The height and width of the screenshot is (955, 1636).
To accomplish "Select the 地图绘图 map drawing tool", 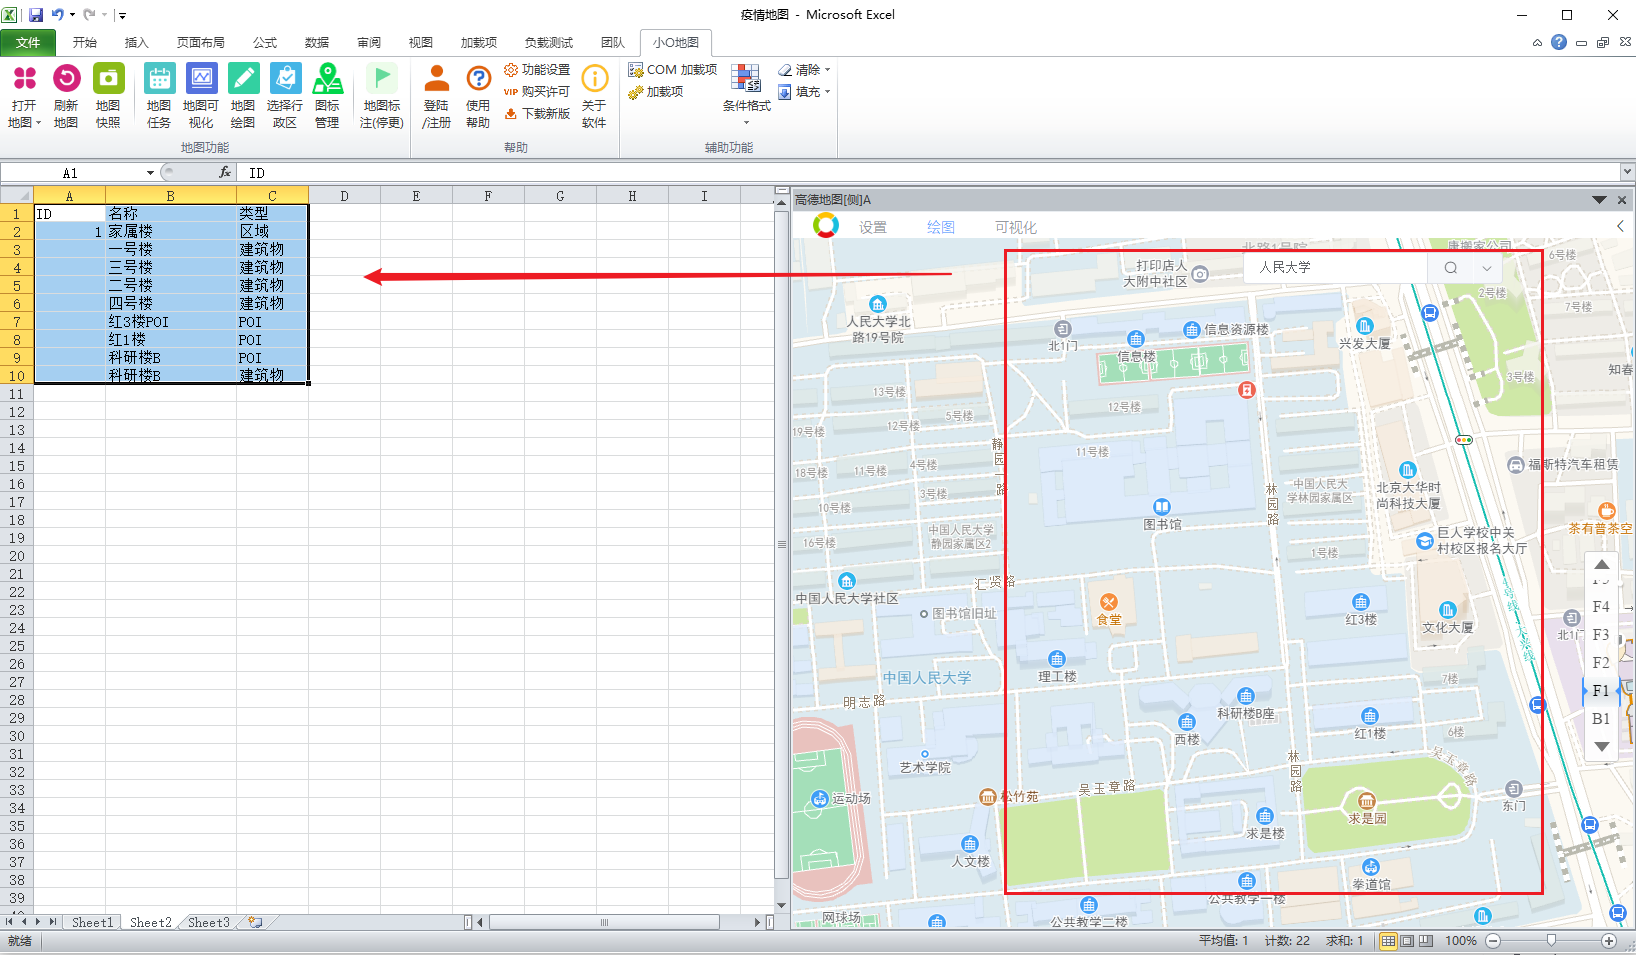I will [243, 95].
